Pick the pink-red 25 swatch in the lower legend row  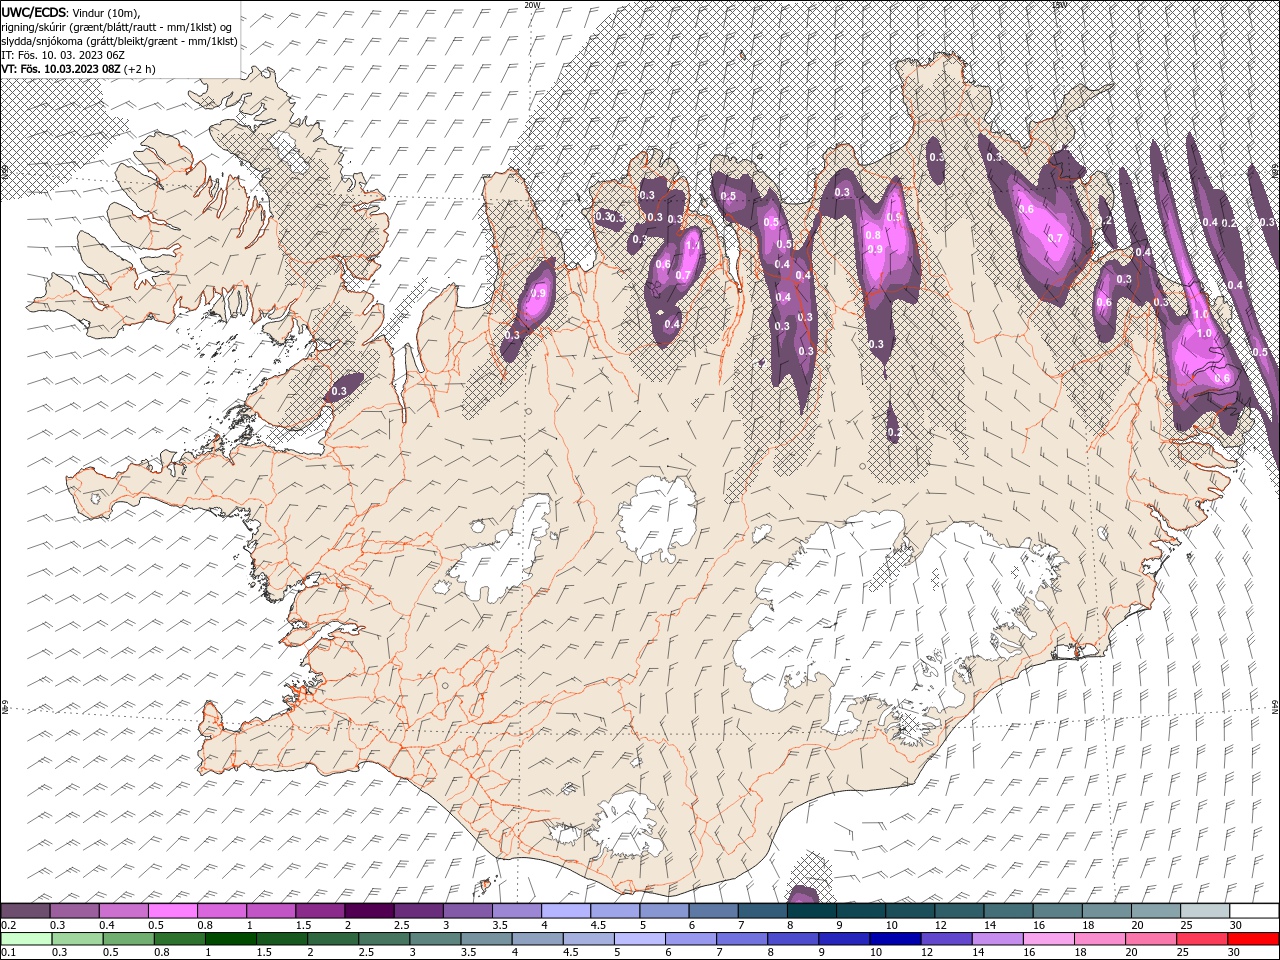coord(1202,939)
